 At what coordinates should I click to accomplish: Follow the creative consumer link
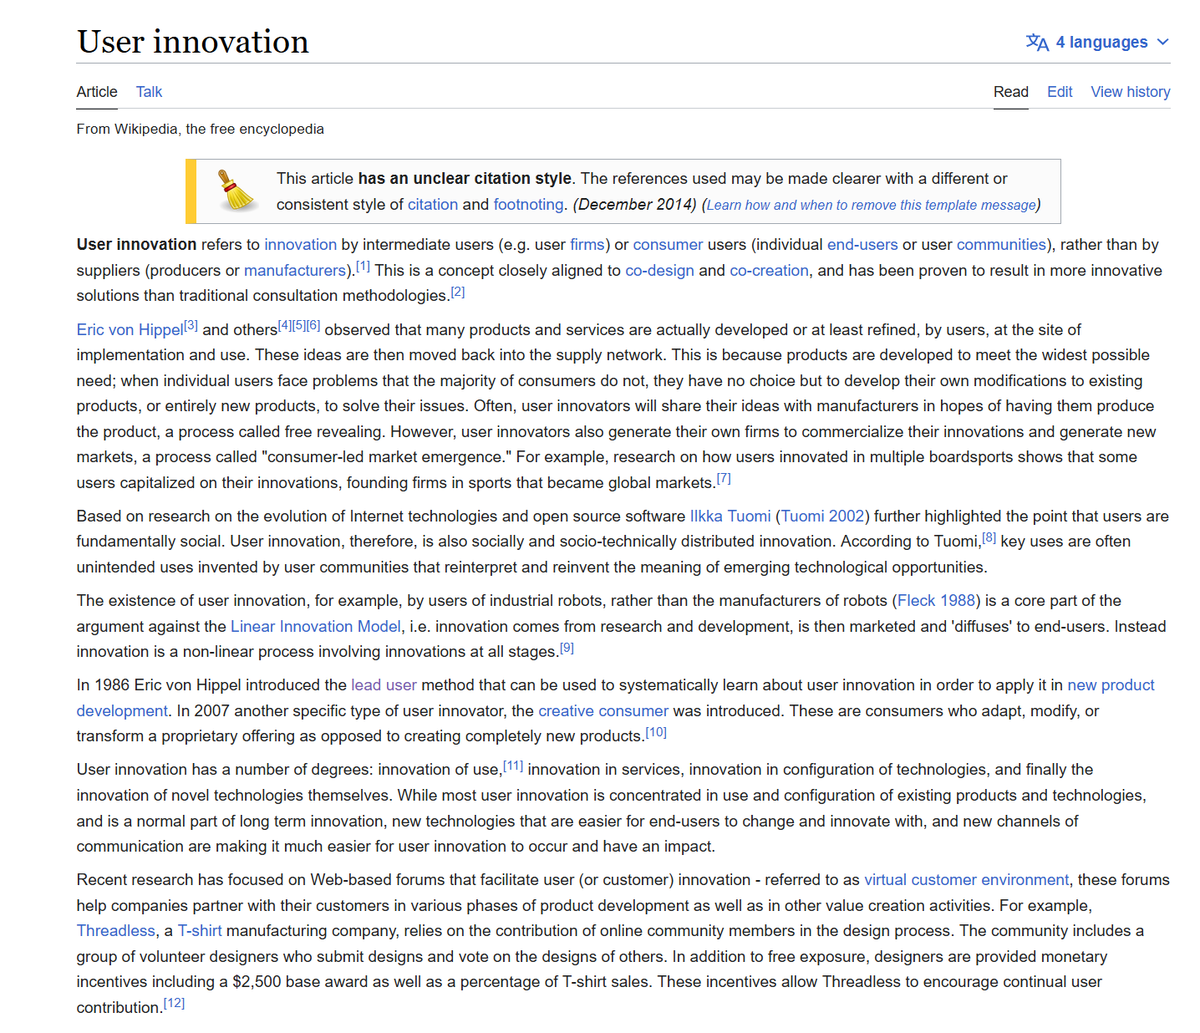tap(604, 710)
